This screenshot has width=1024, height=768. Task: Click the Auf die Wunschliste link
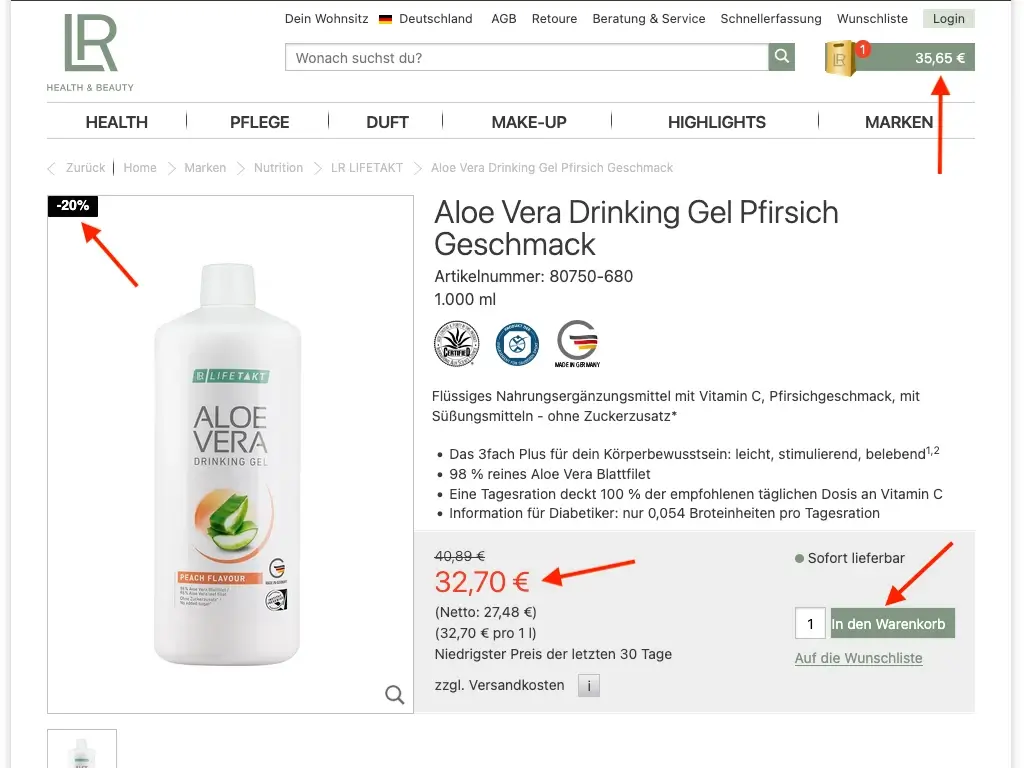(x=858, y=658)
